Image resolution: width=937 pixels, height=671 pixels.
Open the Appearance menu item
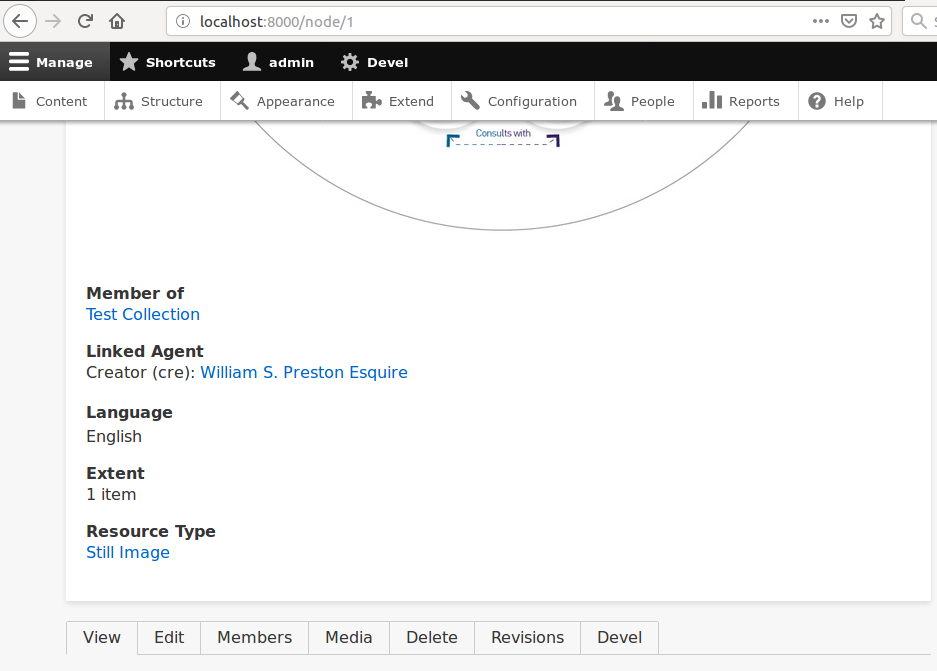[x=283, y=101]
